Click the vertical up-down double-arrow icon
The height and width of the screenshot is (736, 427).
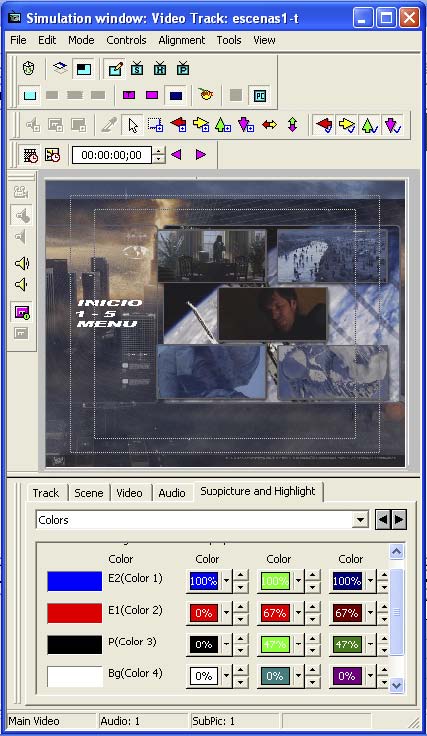292,125
